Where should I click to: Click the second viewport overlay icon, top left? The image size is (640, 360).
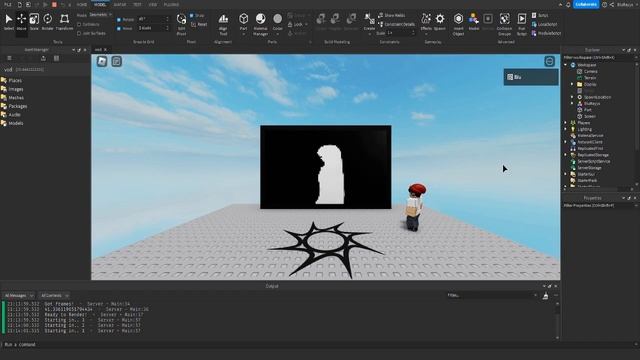[x=116, y=61]
